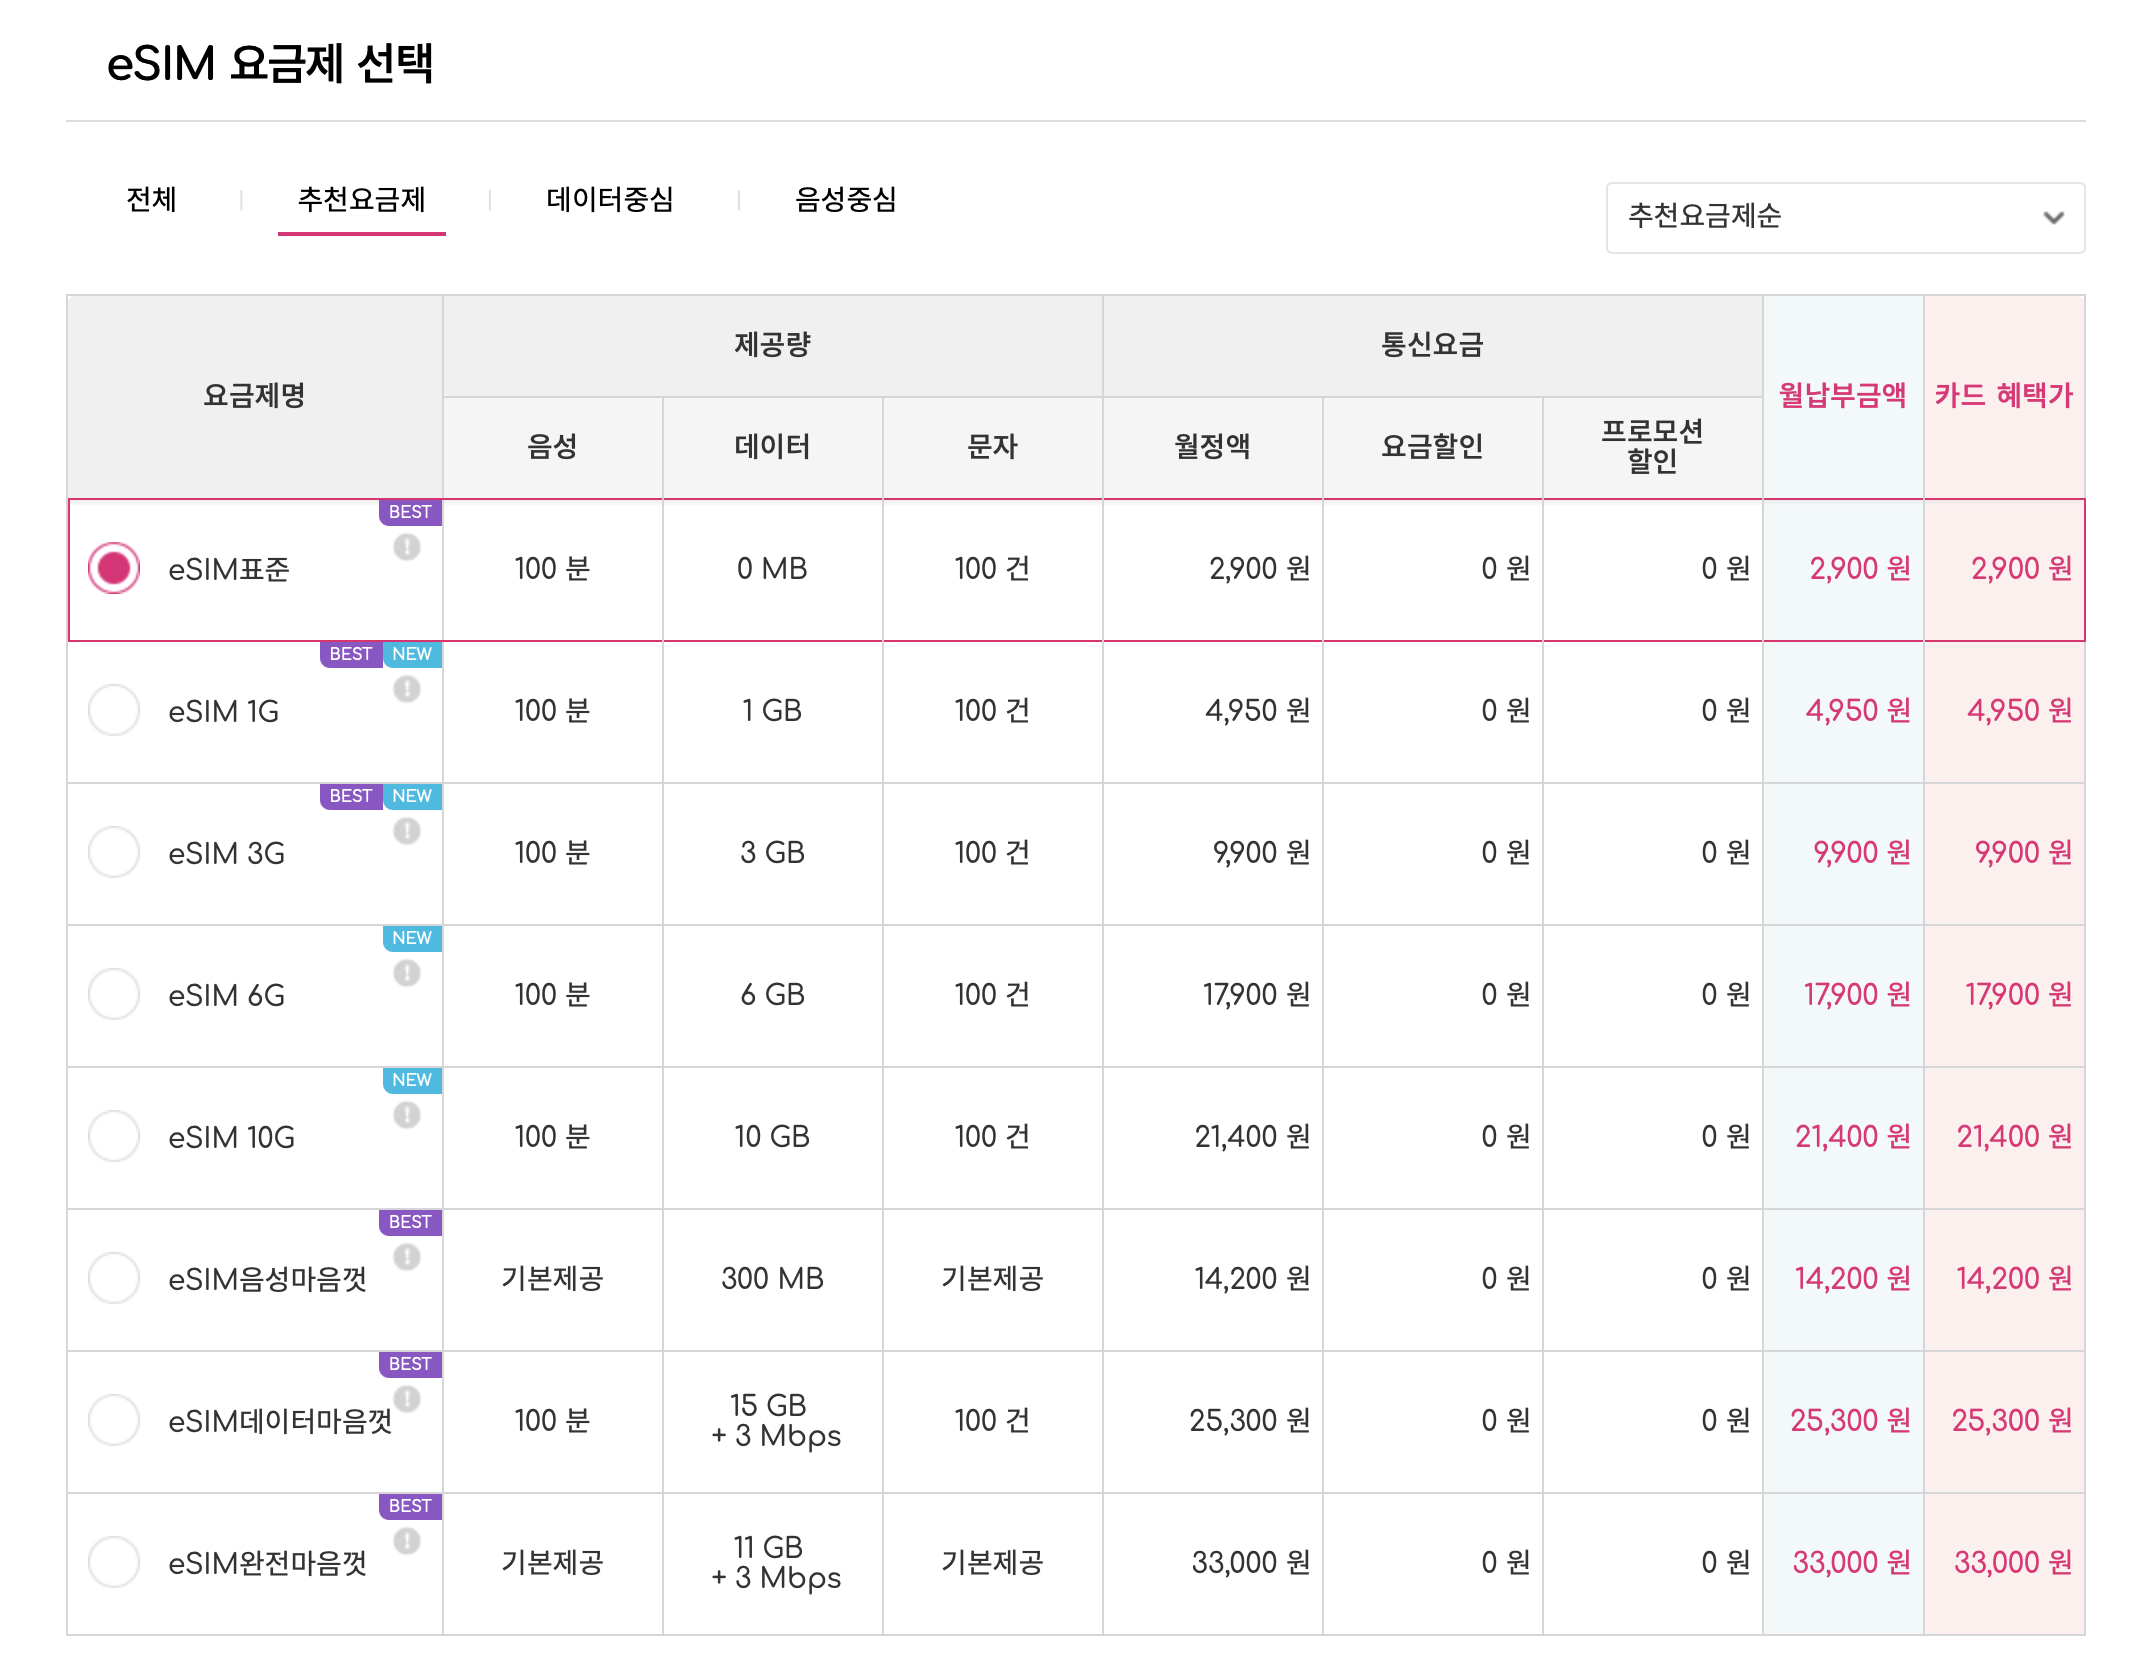
Task: Click the eSIM 10G plan name
Action: click(x=231, y=1137)
